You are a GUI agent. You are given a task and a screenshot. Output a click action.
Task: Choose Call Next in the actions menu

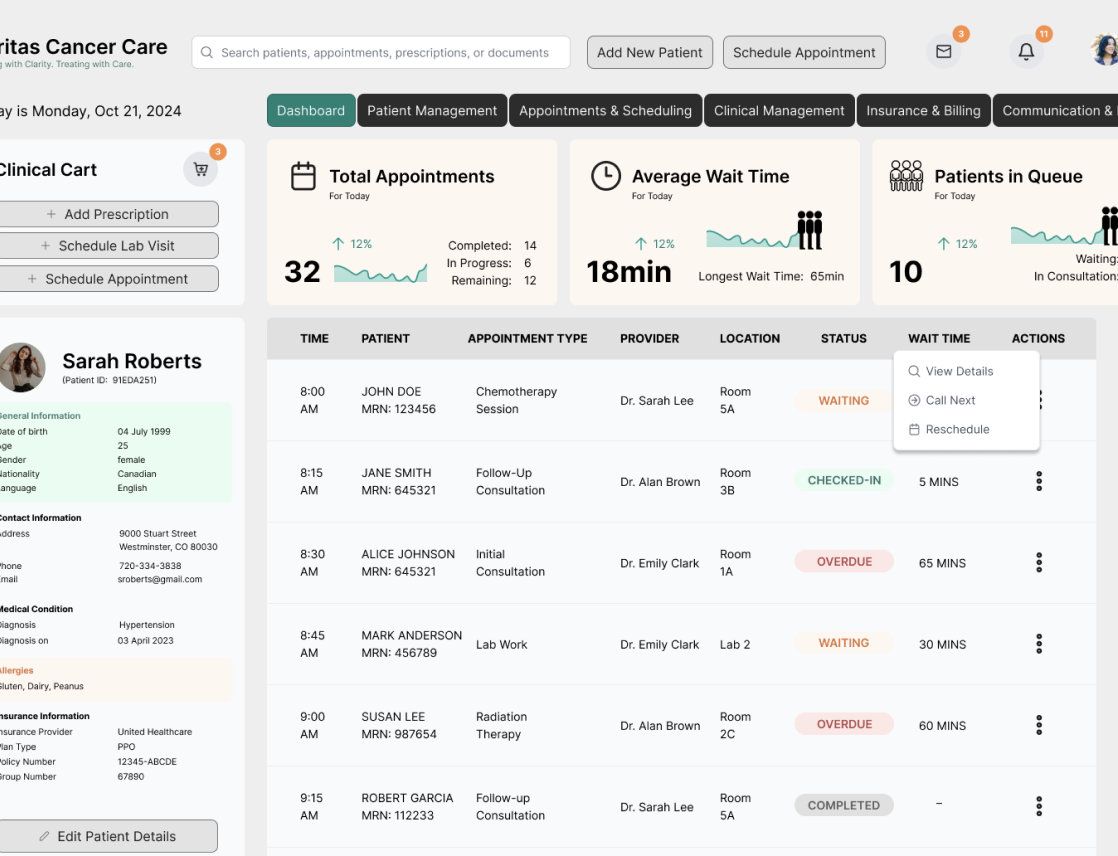pos(950,400)
